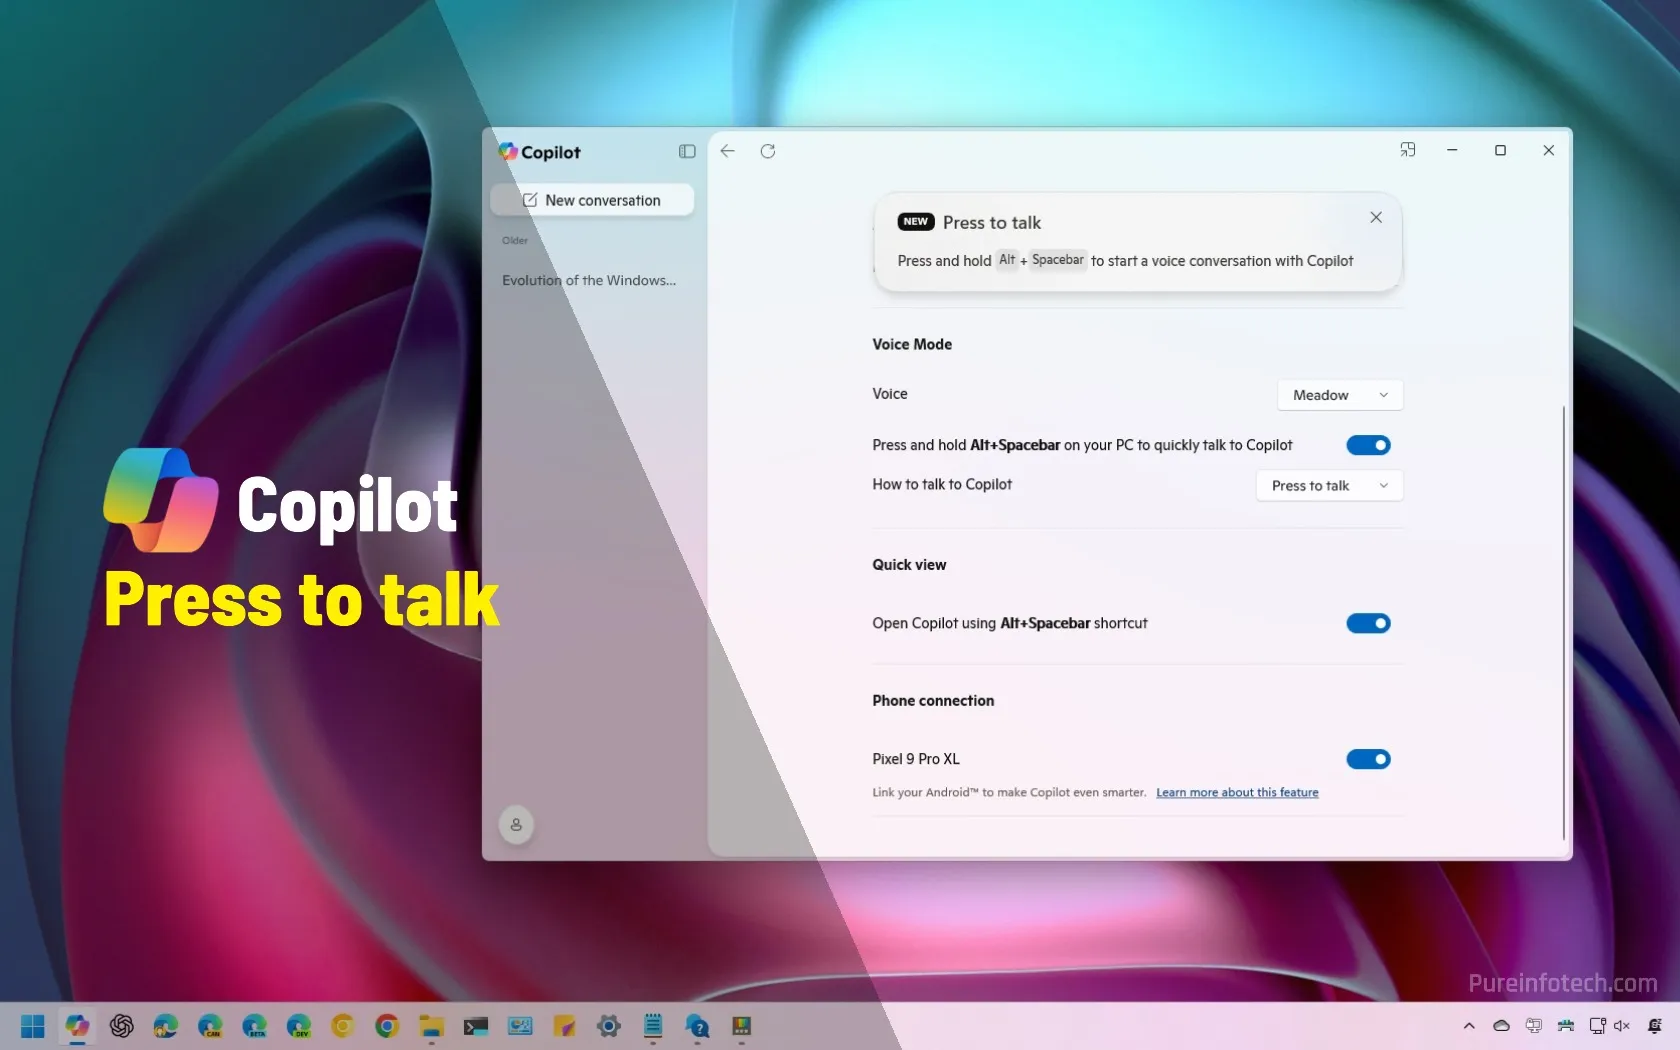
Task: Open the Control Panel taskbar icon
Action: tap(520, 1026)
